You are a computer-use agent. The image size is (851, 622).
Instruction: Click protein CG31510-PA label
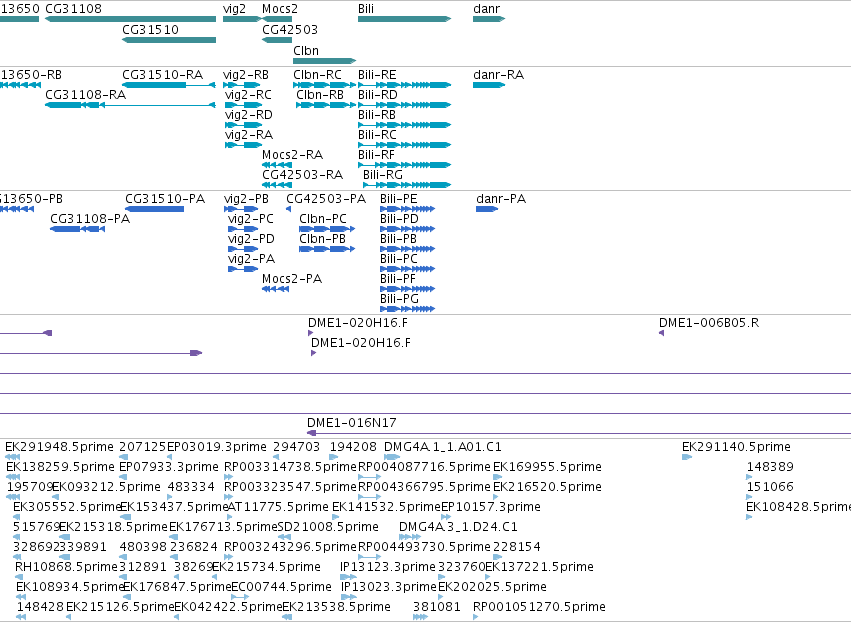pyautogui.click(x=165, y=199)
